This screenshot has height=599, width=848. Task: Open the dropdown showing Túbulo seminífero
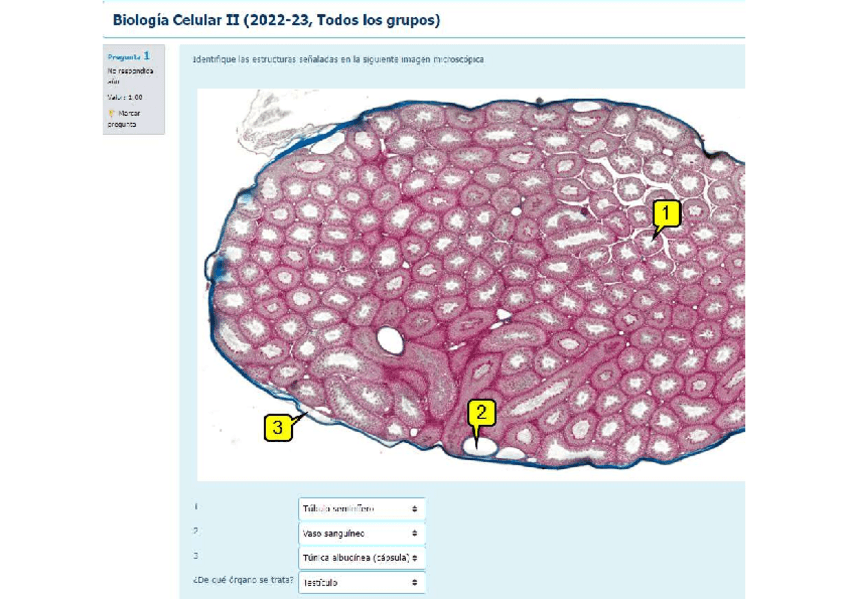[x=361, y=509]
